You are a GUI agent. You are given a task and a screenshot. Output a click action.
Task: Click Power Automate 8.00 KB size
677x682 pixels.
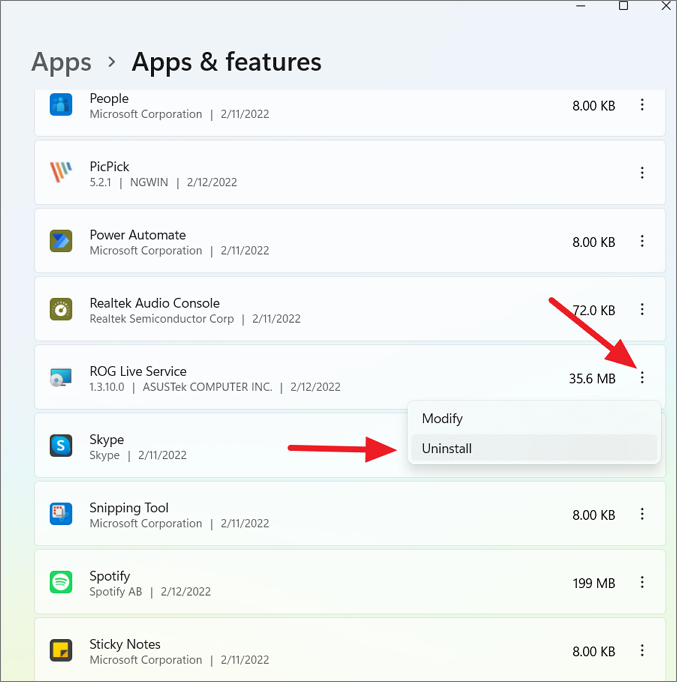coord(594,242)
